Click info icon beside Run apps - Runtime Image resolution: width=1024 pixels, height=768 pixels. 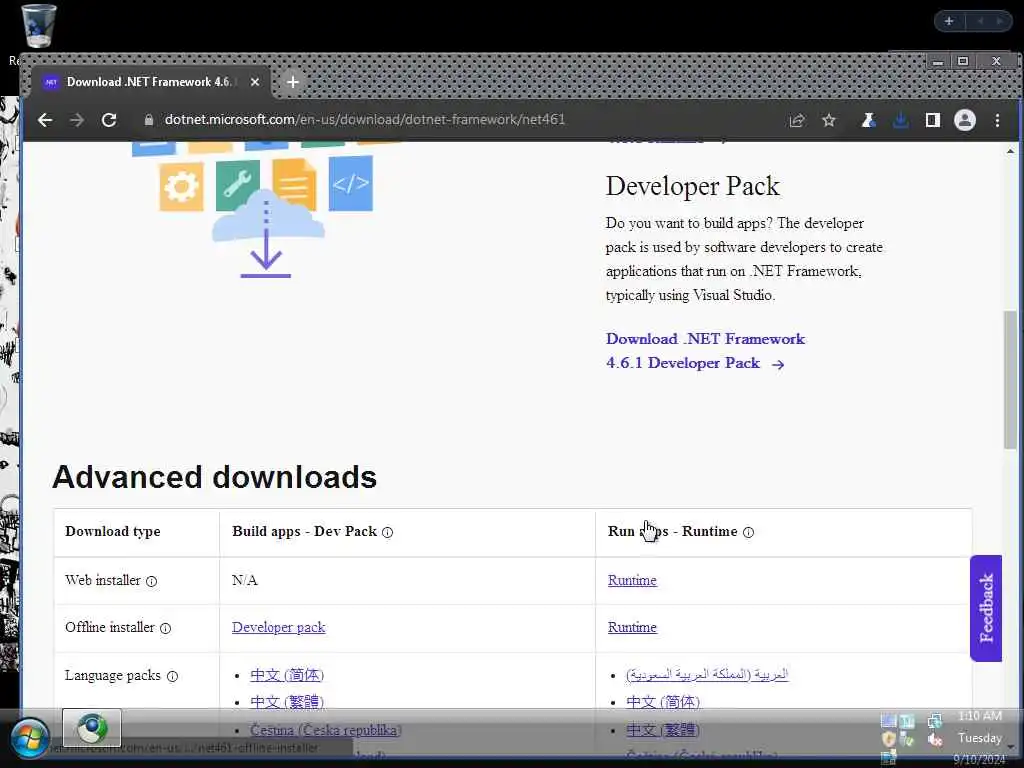click(x=748, y=532)
